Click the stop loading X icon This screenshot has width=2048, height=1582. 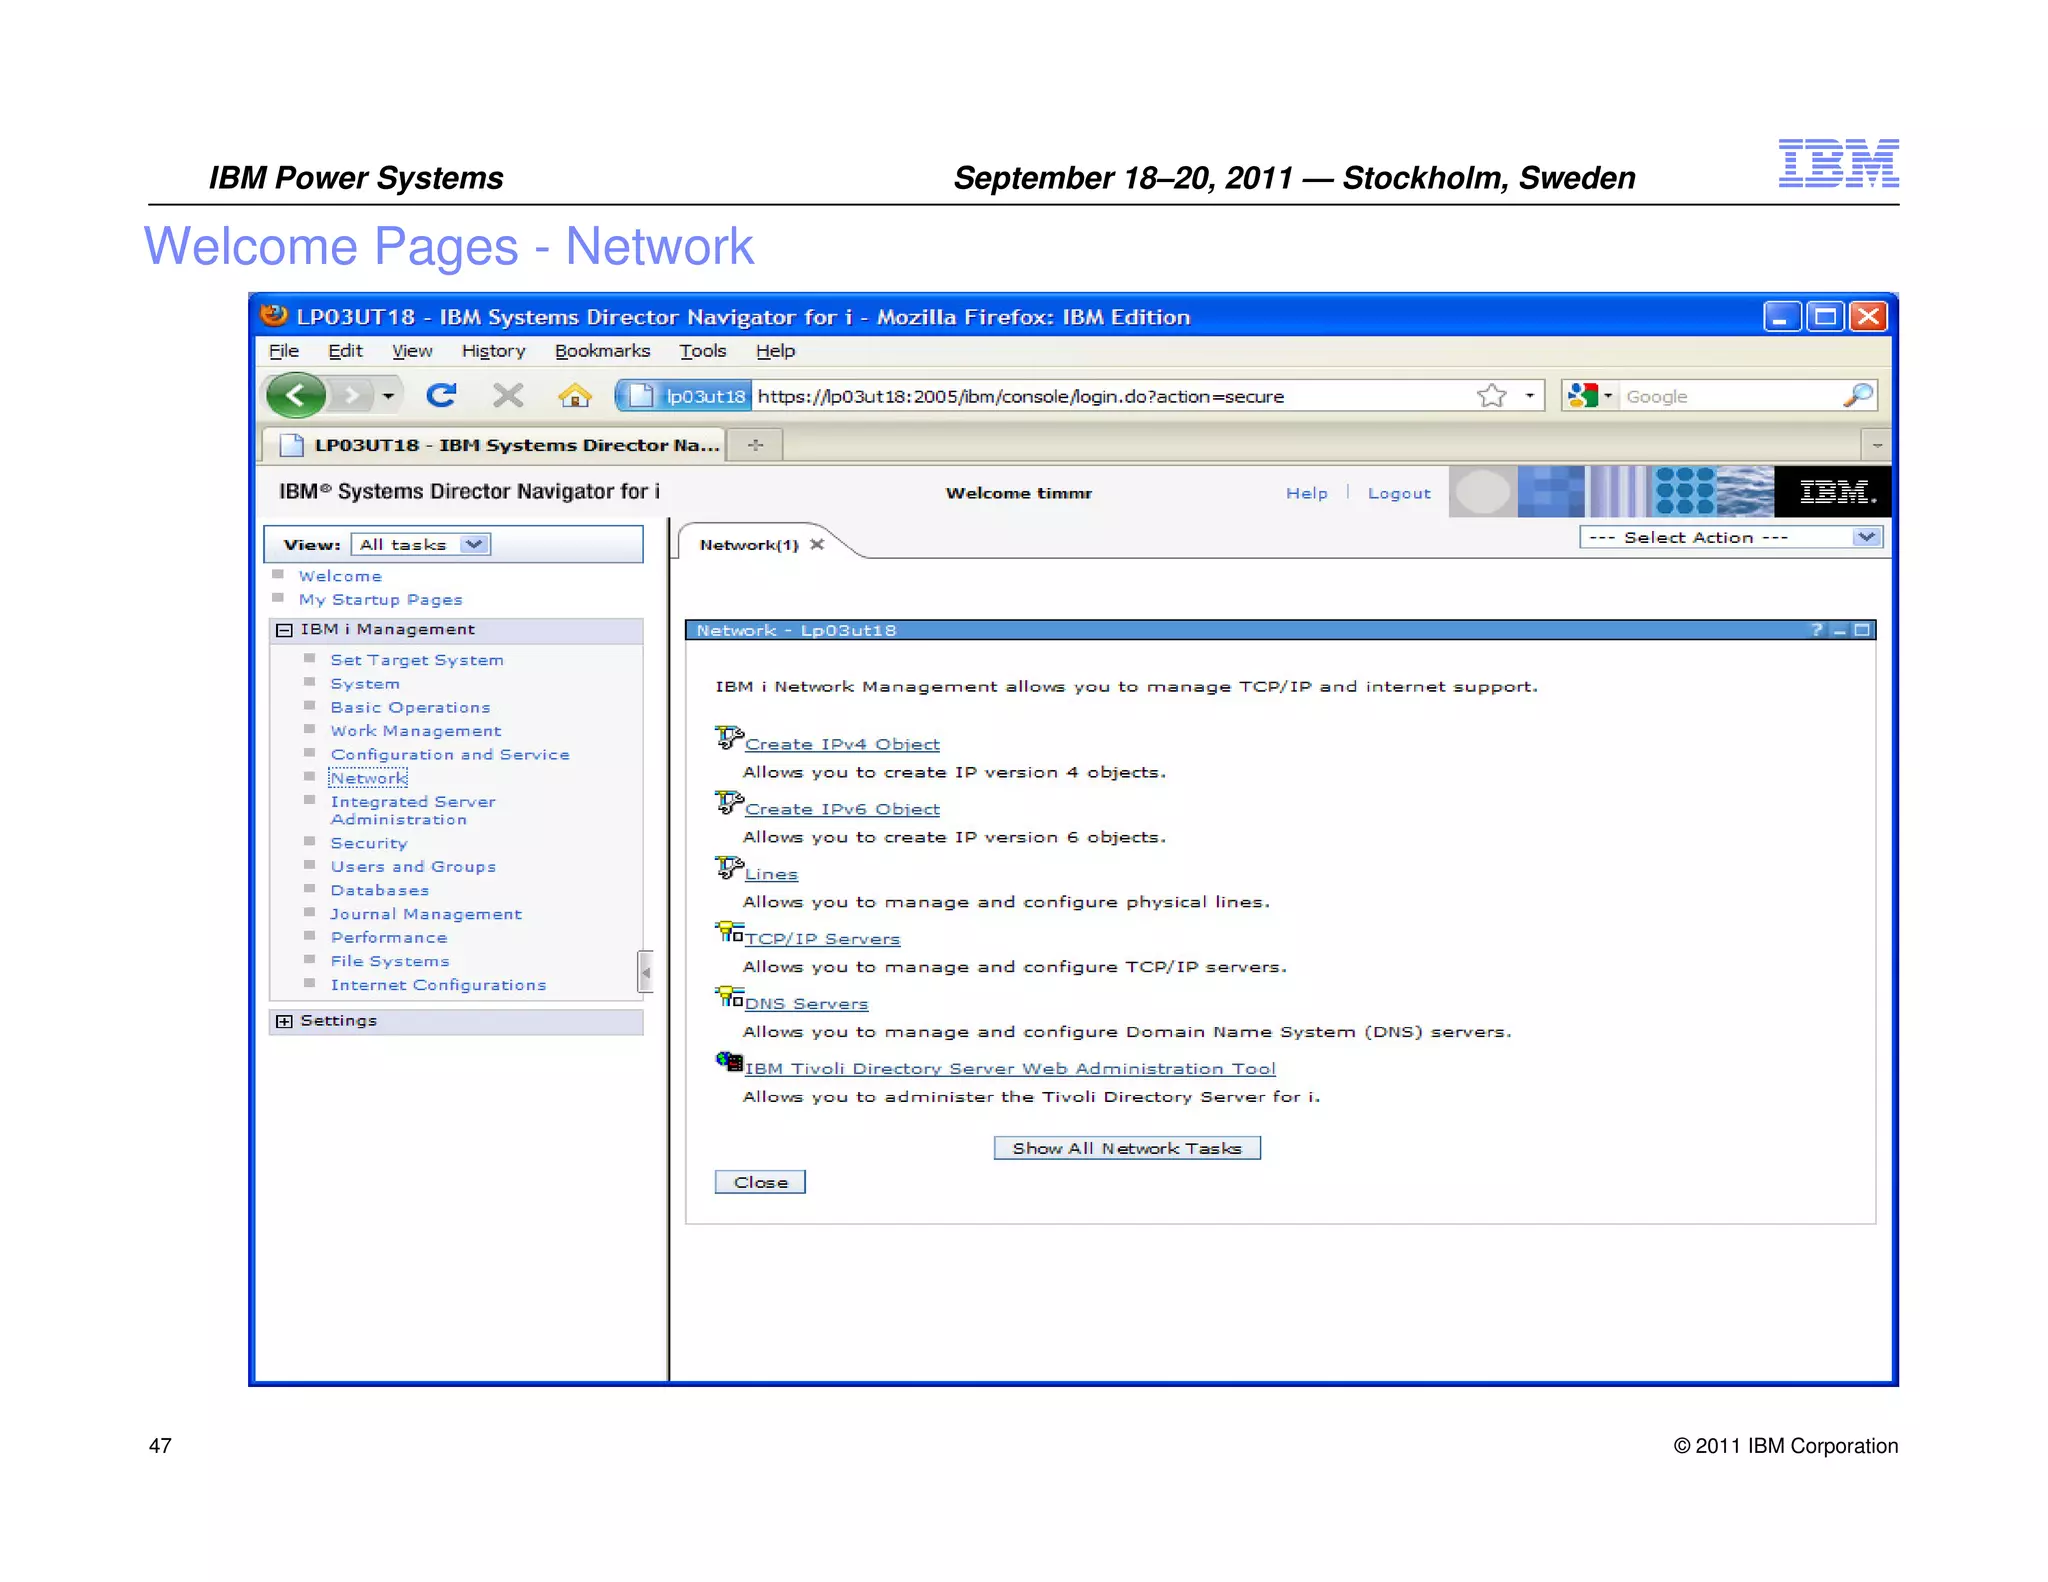(x=508, y=396)
